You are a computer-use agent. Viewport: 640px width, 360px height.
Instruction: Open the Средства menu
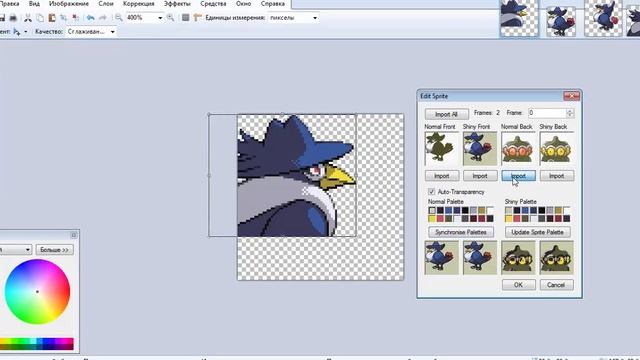click(x=213, y=4)
